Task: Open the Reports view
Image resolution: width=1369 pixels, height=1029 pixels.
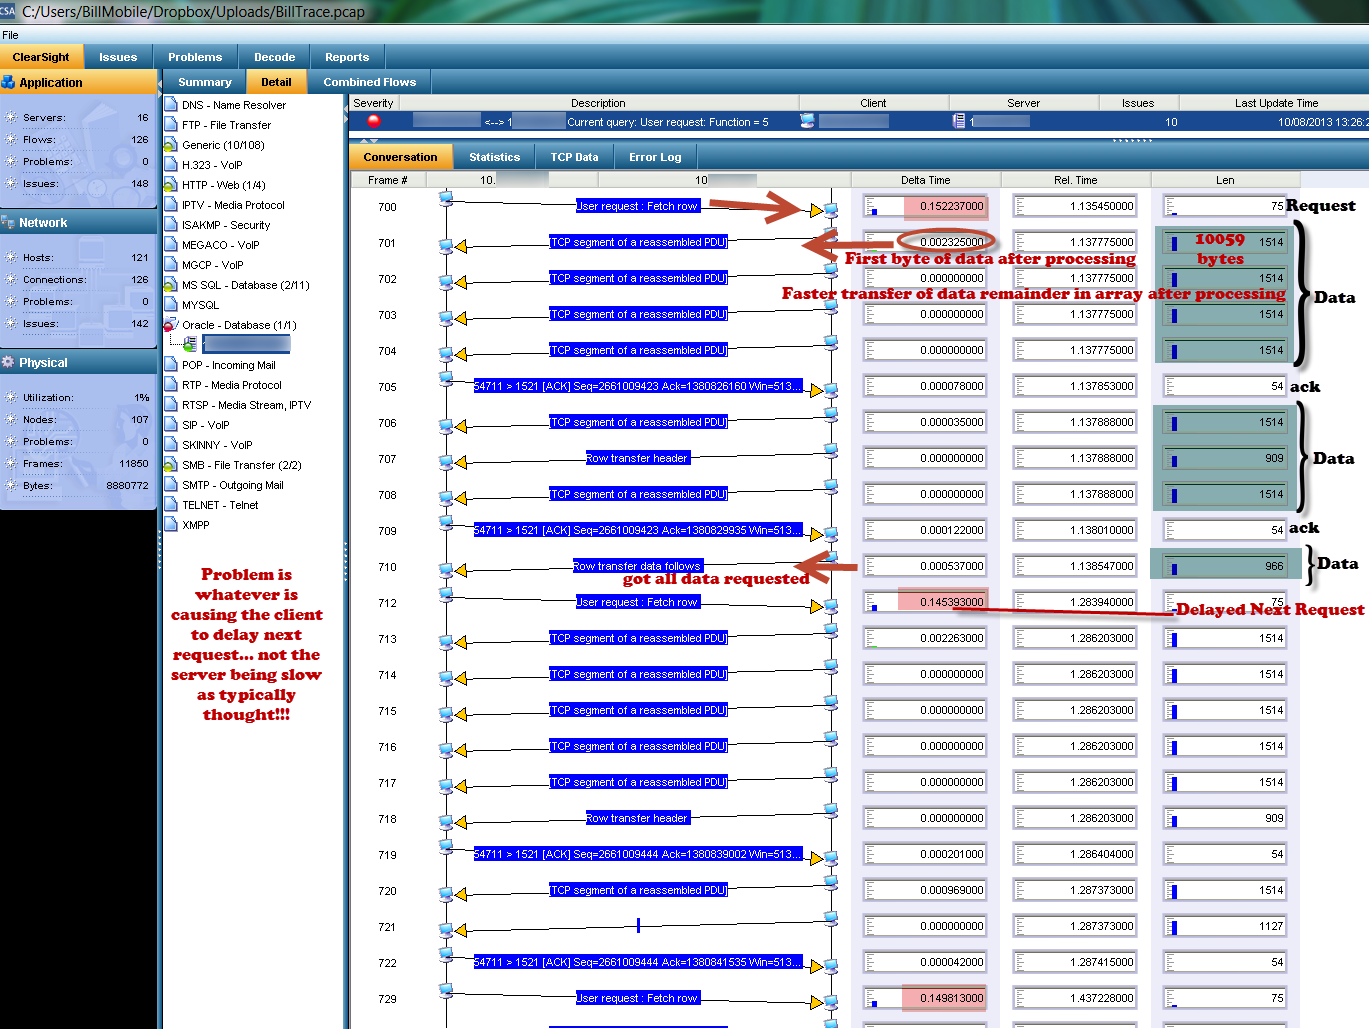Action: [x=347, y=57]
